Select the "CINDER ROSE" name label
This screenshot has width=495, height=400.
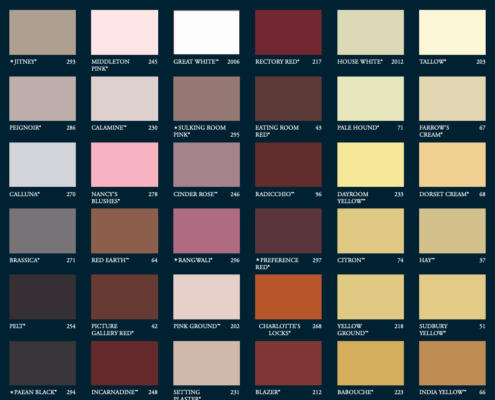coord(195,194)
